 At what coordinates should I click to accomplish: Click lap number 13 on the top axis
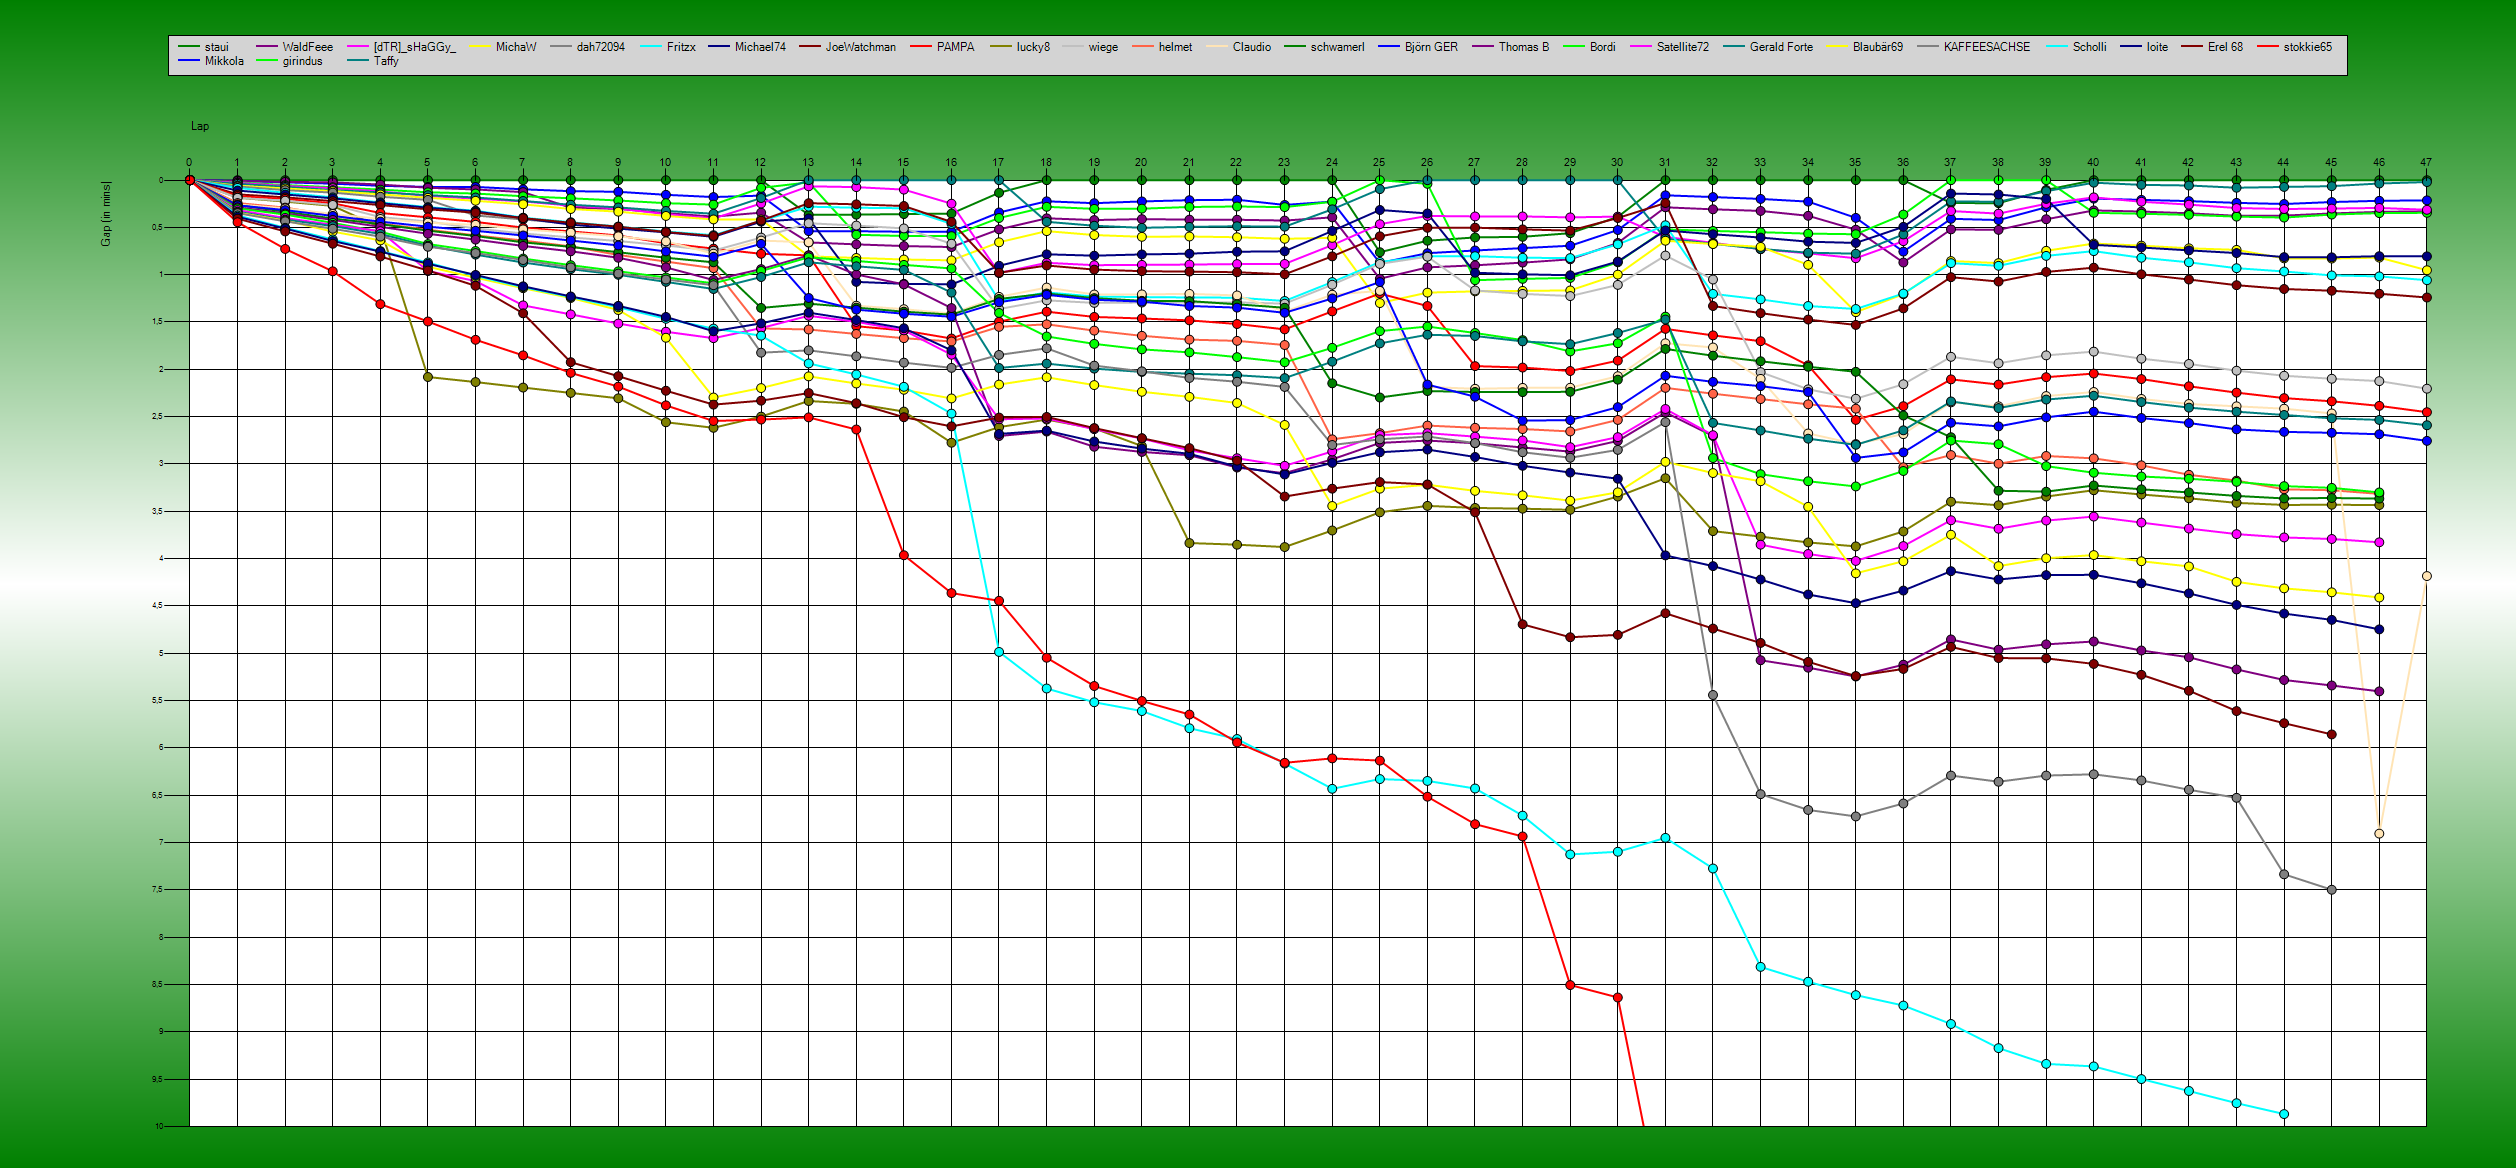808,162
